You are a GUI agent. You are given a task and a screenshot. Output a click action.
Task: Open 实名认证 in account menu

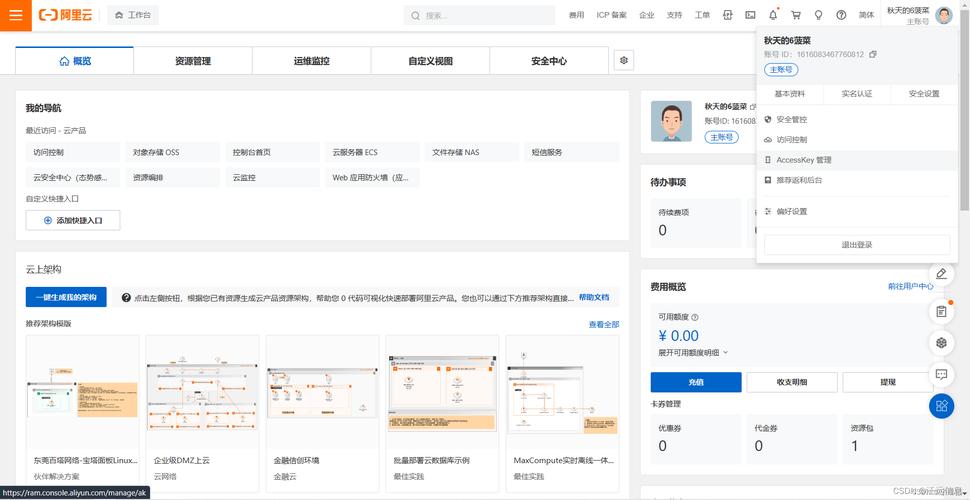pos(857,94)
